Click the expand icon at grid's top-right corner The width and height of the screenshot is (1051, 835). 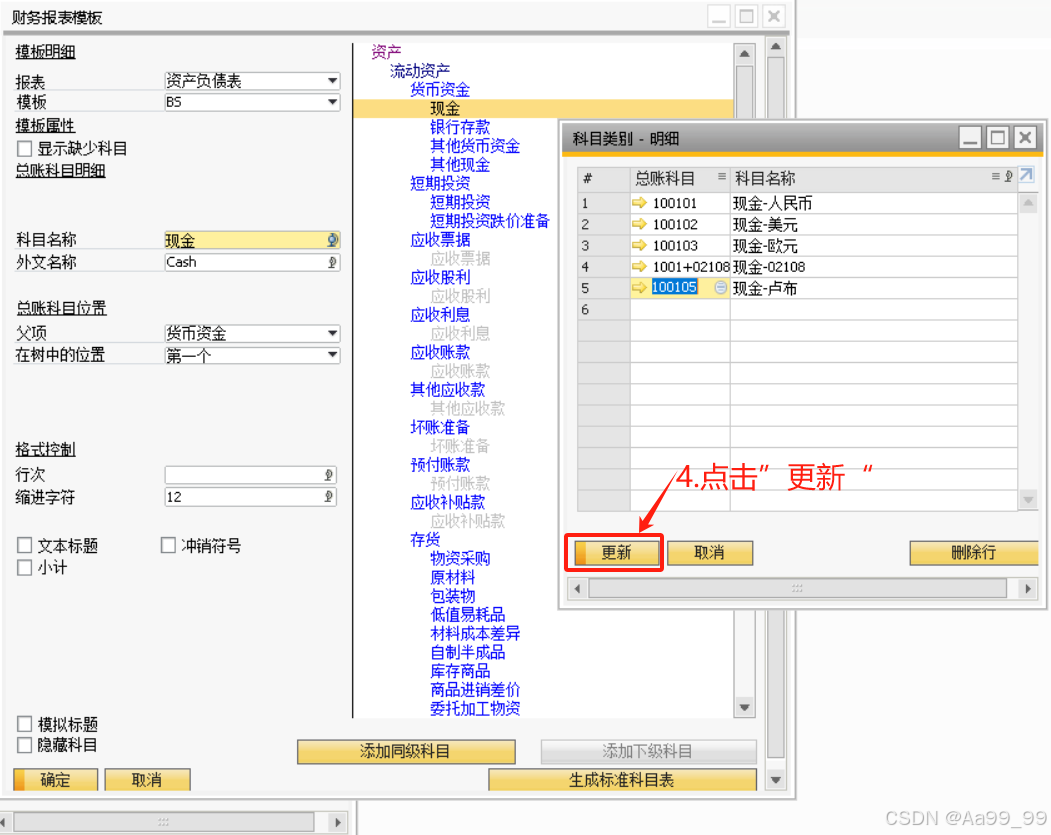click(x=1026, y=176)
